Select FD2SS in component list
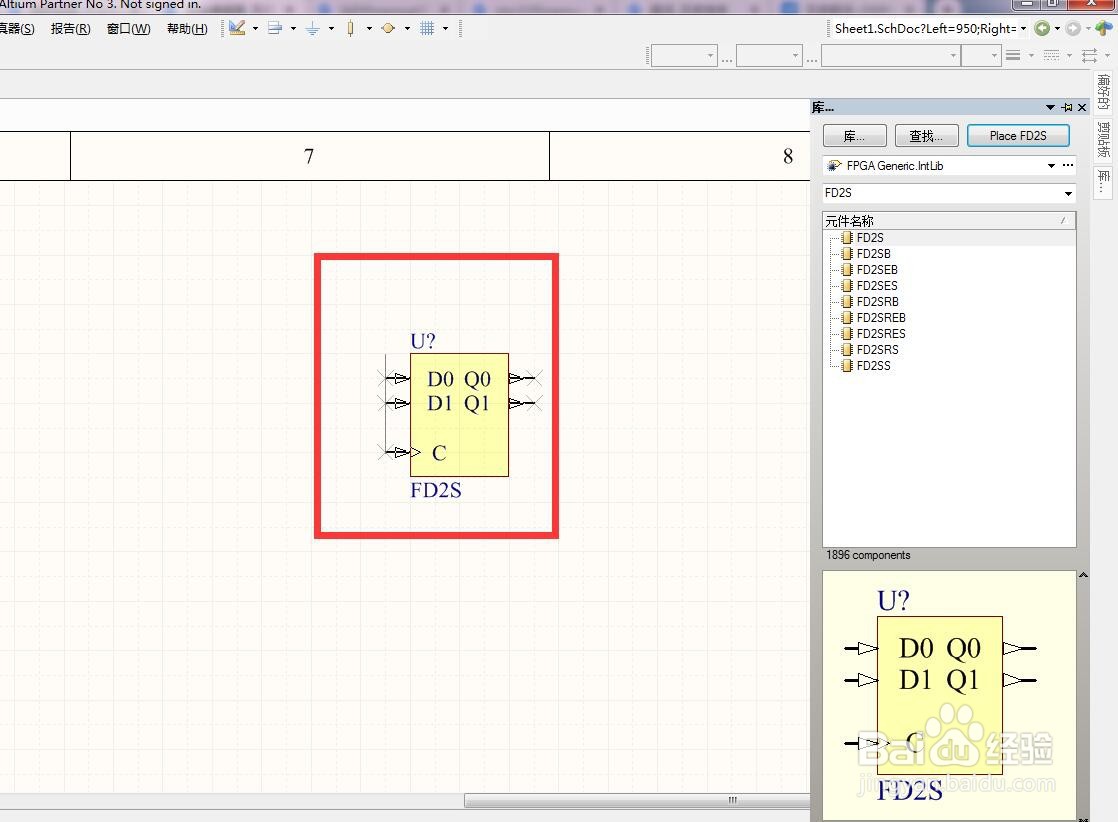Image resolution: width=1118 pixels, height=822 pixels. 873,366
